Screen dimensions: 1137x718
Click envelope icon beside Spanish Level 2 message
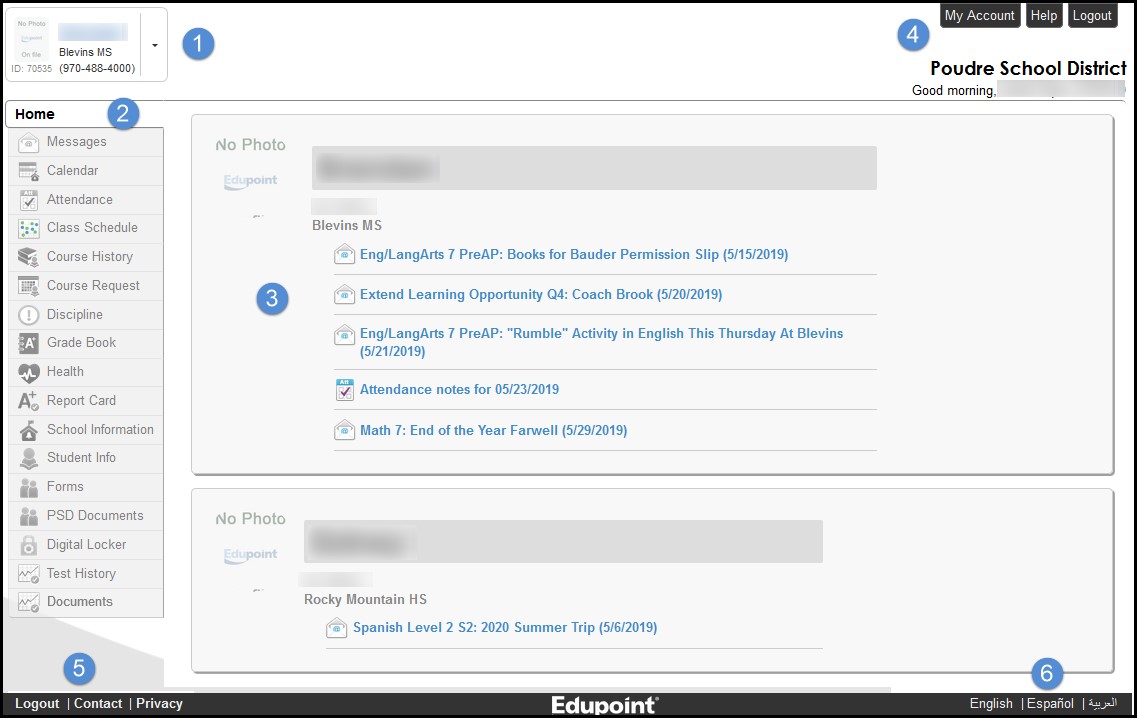(336, 627)
